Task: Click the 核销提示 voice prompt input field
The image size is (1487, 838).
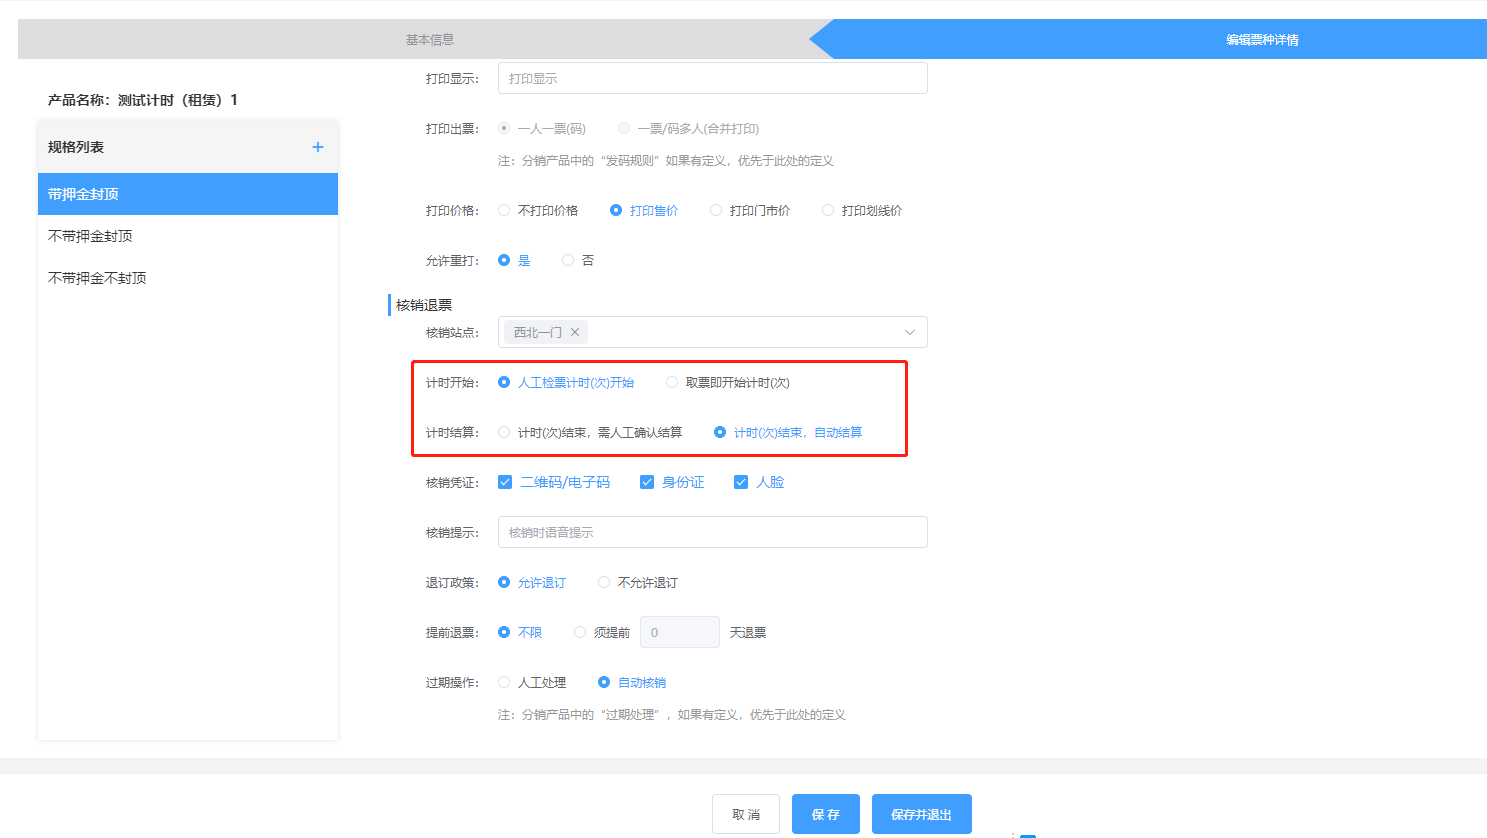Action: click(x=712, y=532)
